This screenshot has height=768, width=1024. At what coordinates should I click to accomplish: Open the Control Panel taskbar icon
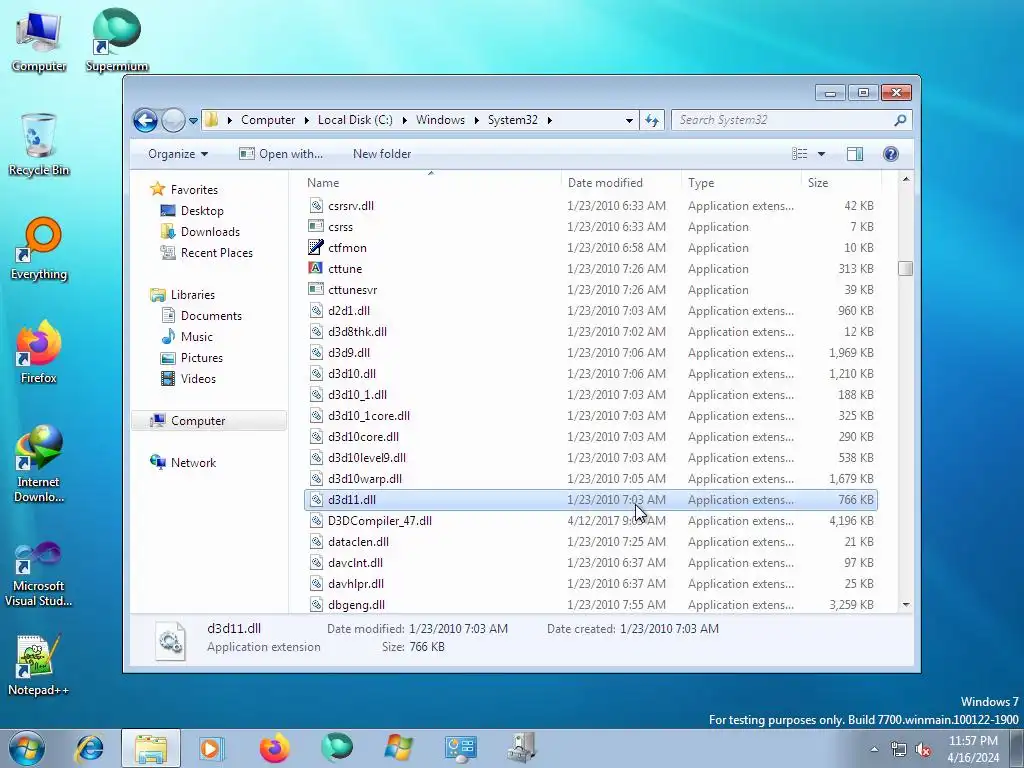[x=460, y=748]
